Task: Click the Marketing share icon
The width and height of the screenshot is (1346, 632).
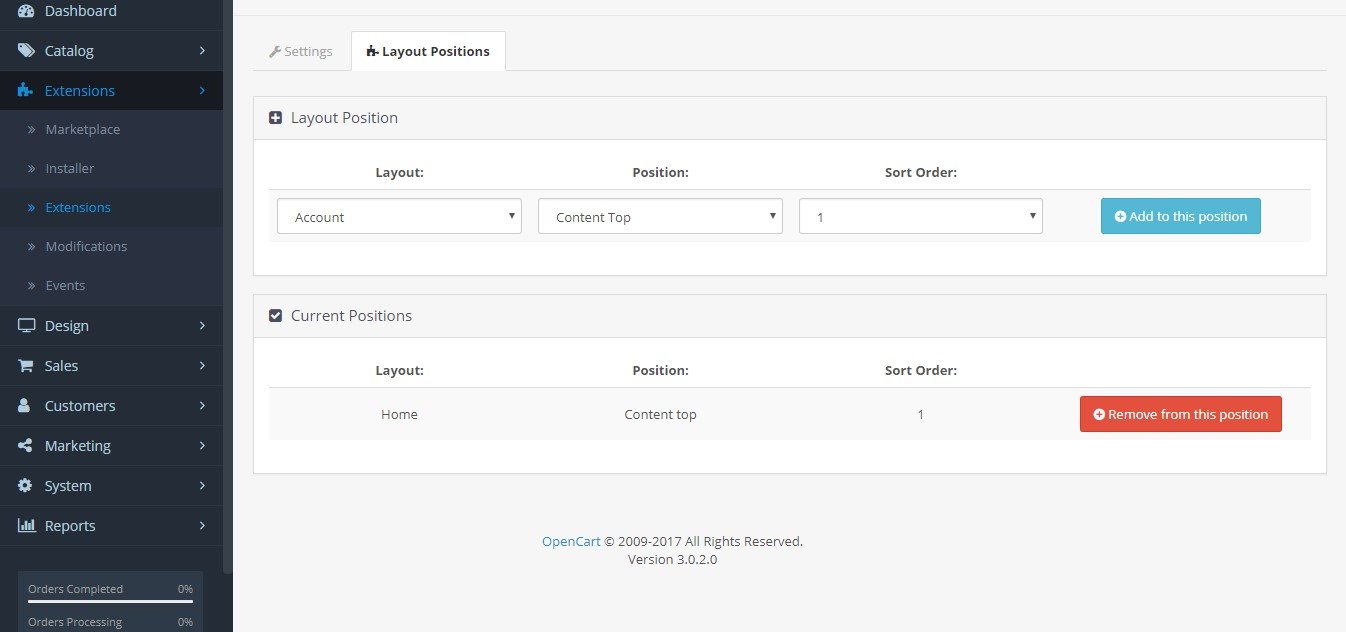Action: [x=26, y=446]
